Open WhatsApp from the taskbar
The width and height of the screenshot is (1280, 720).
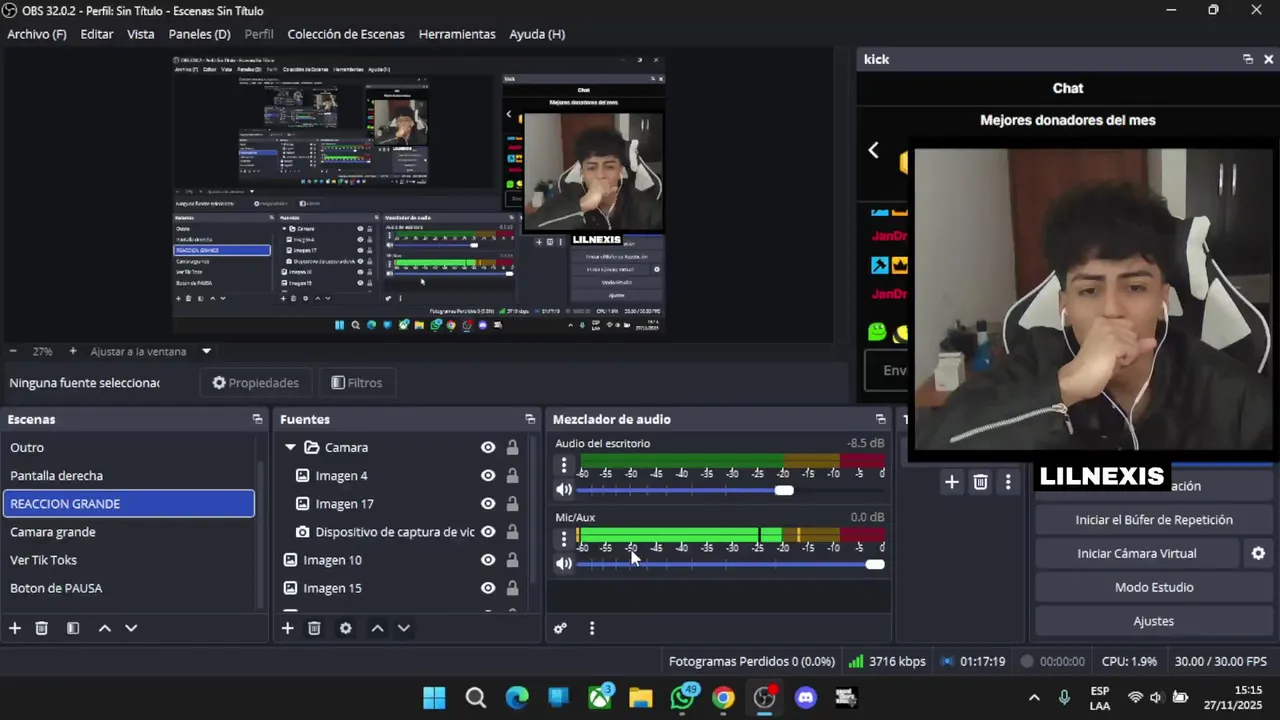click(682, 697)
